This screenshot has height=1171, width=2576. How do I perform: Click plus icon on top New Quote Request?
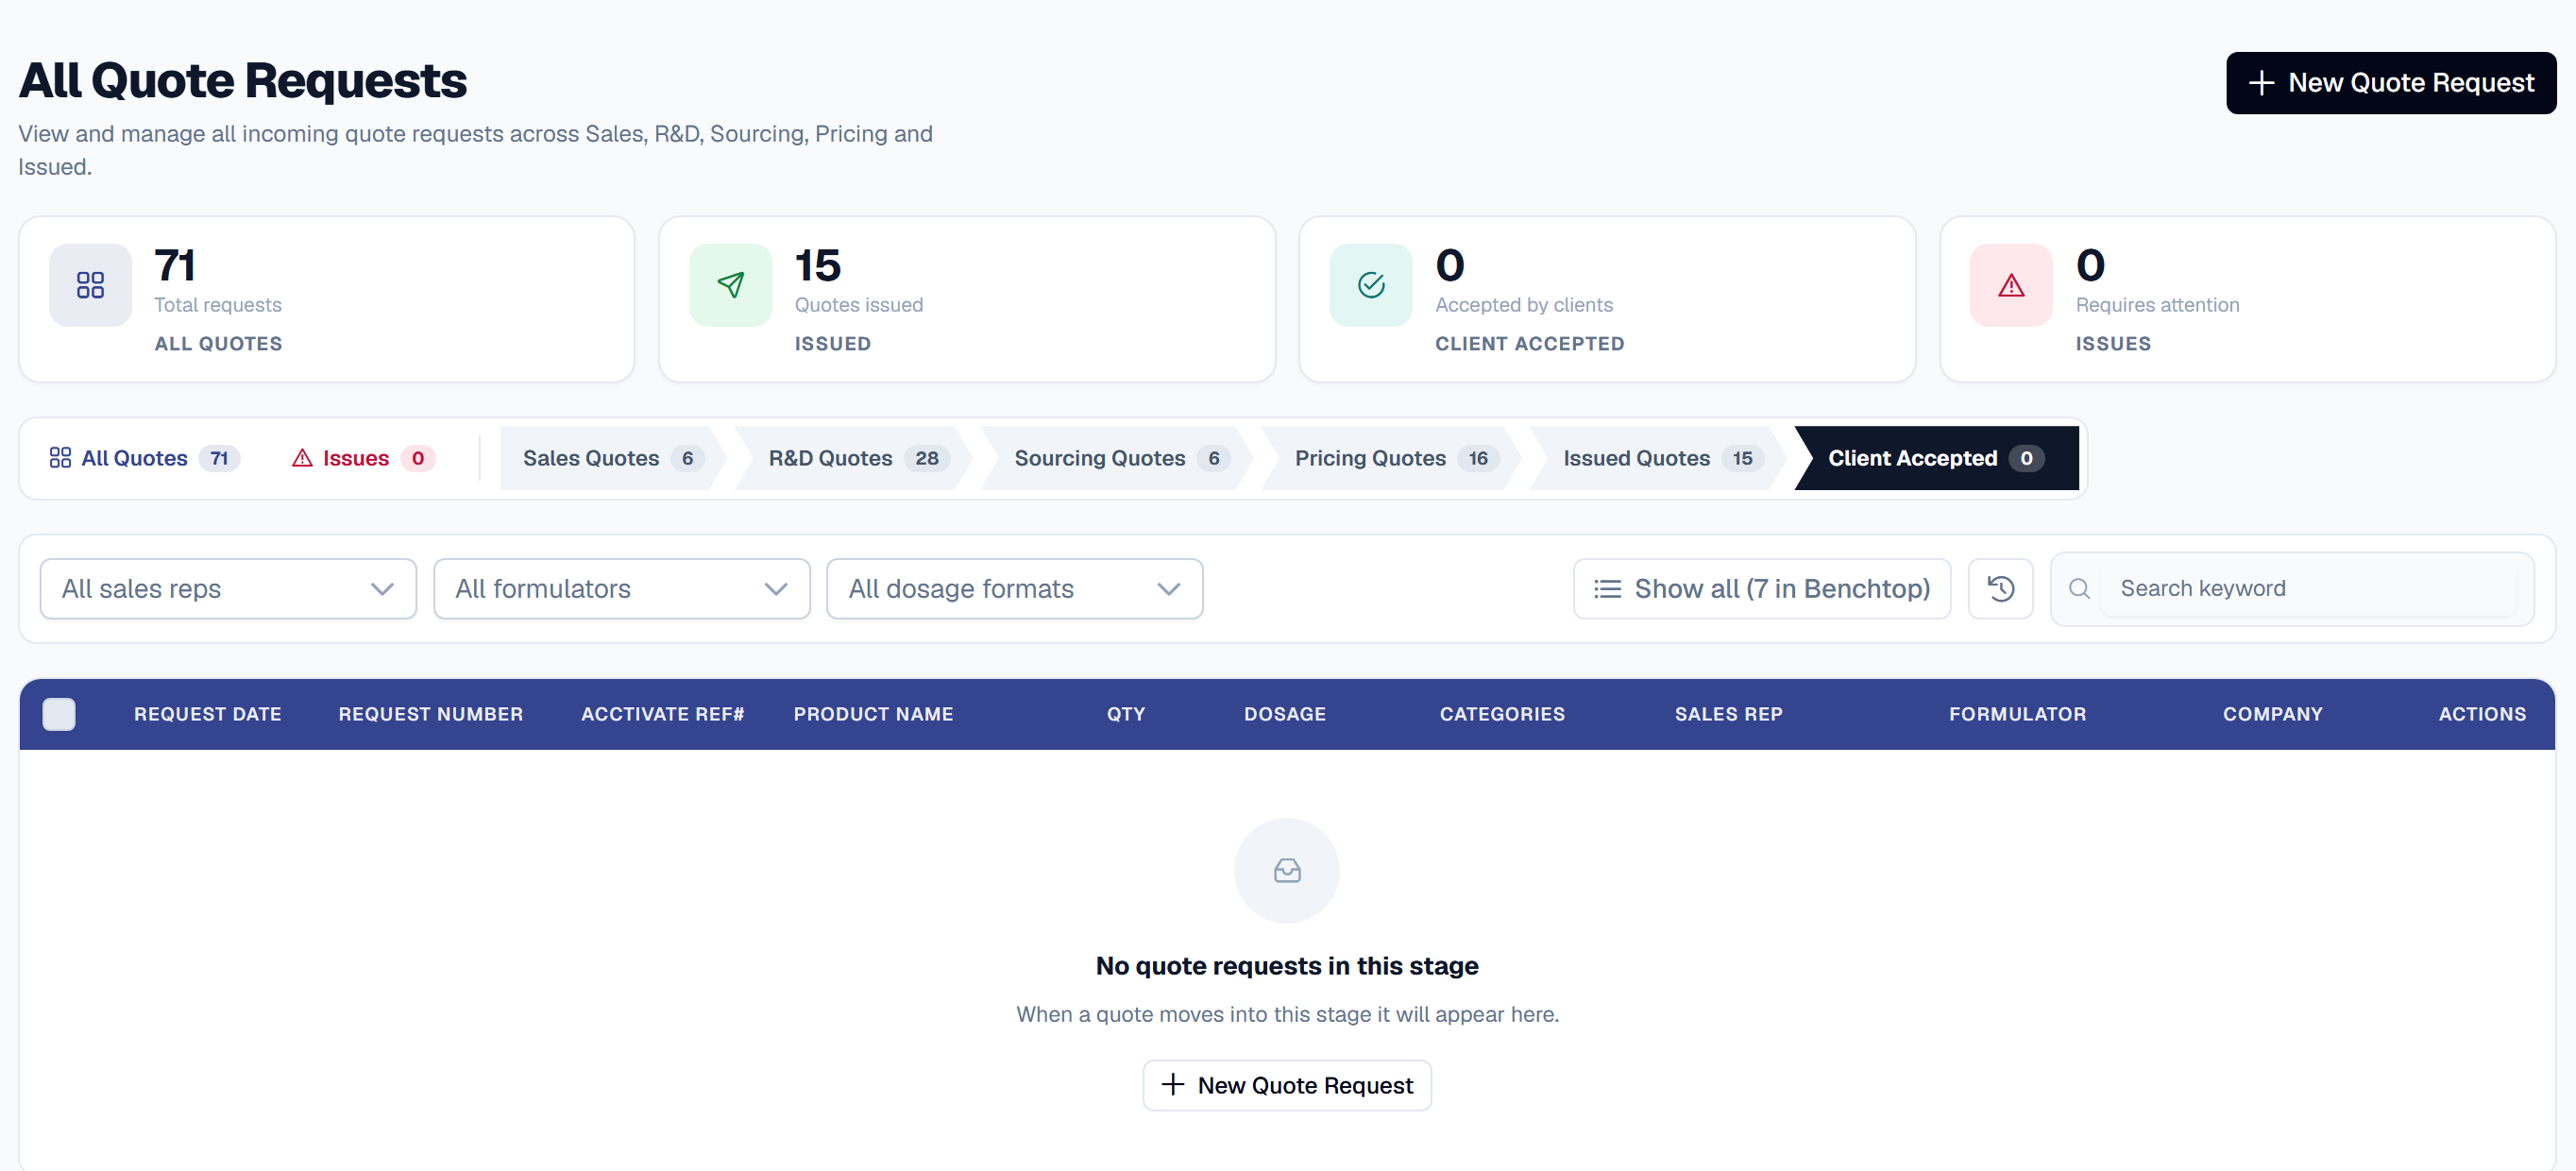pos(2261,83)
